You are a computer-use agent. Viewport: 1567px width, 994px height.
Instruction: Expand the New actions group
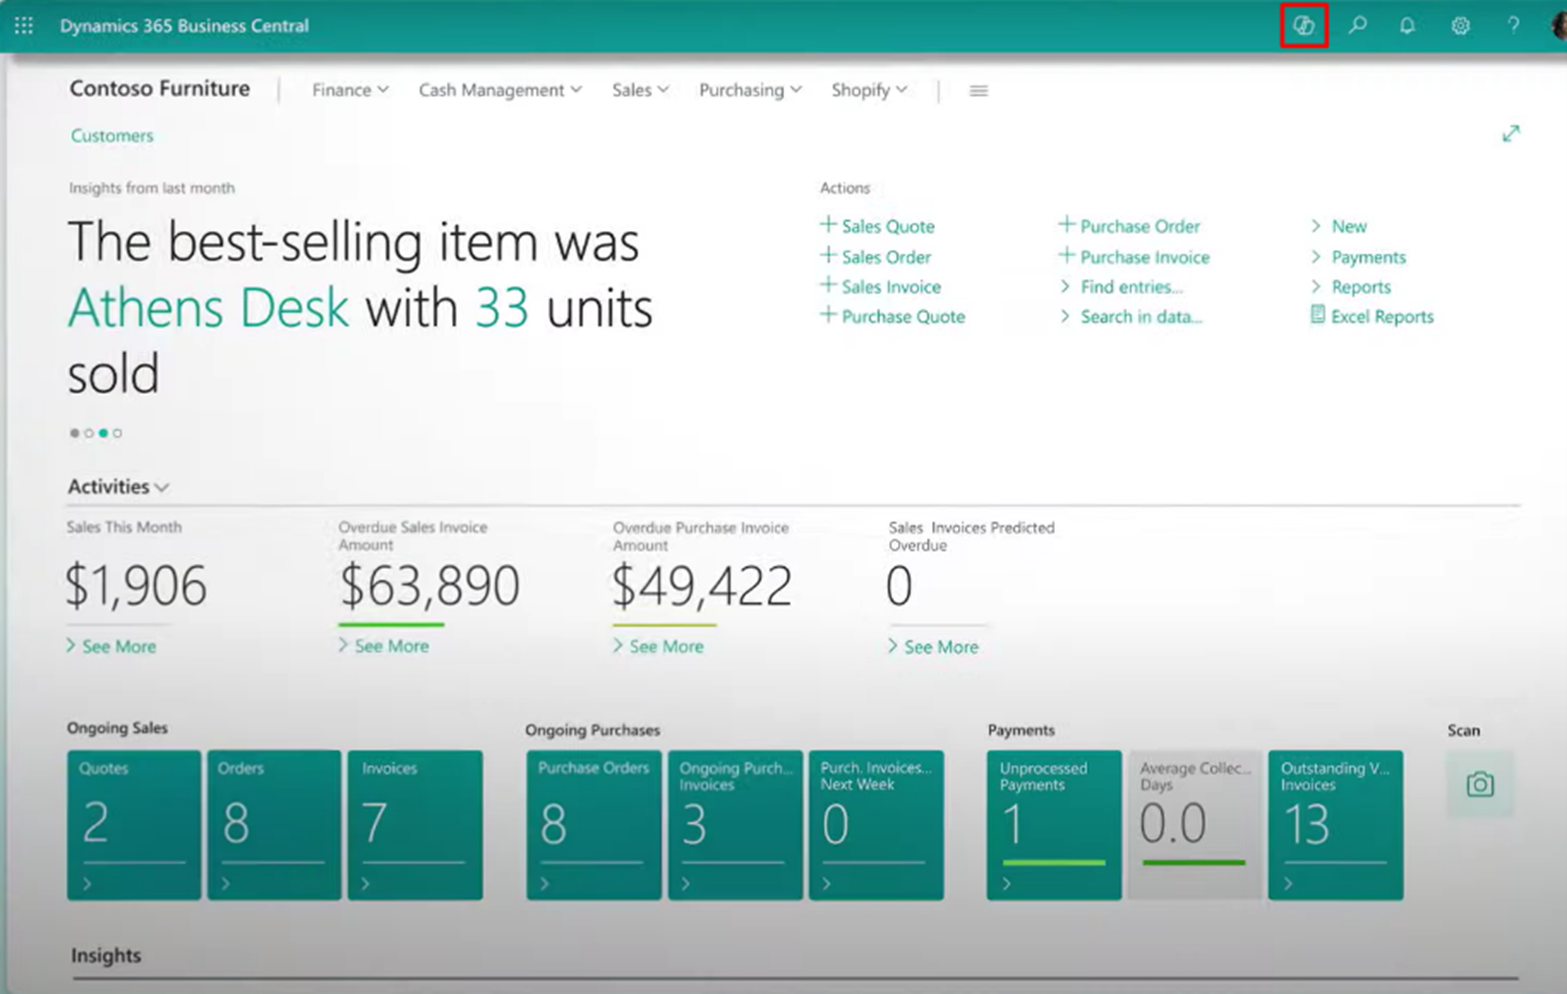[x=1338, y=226]
